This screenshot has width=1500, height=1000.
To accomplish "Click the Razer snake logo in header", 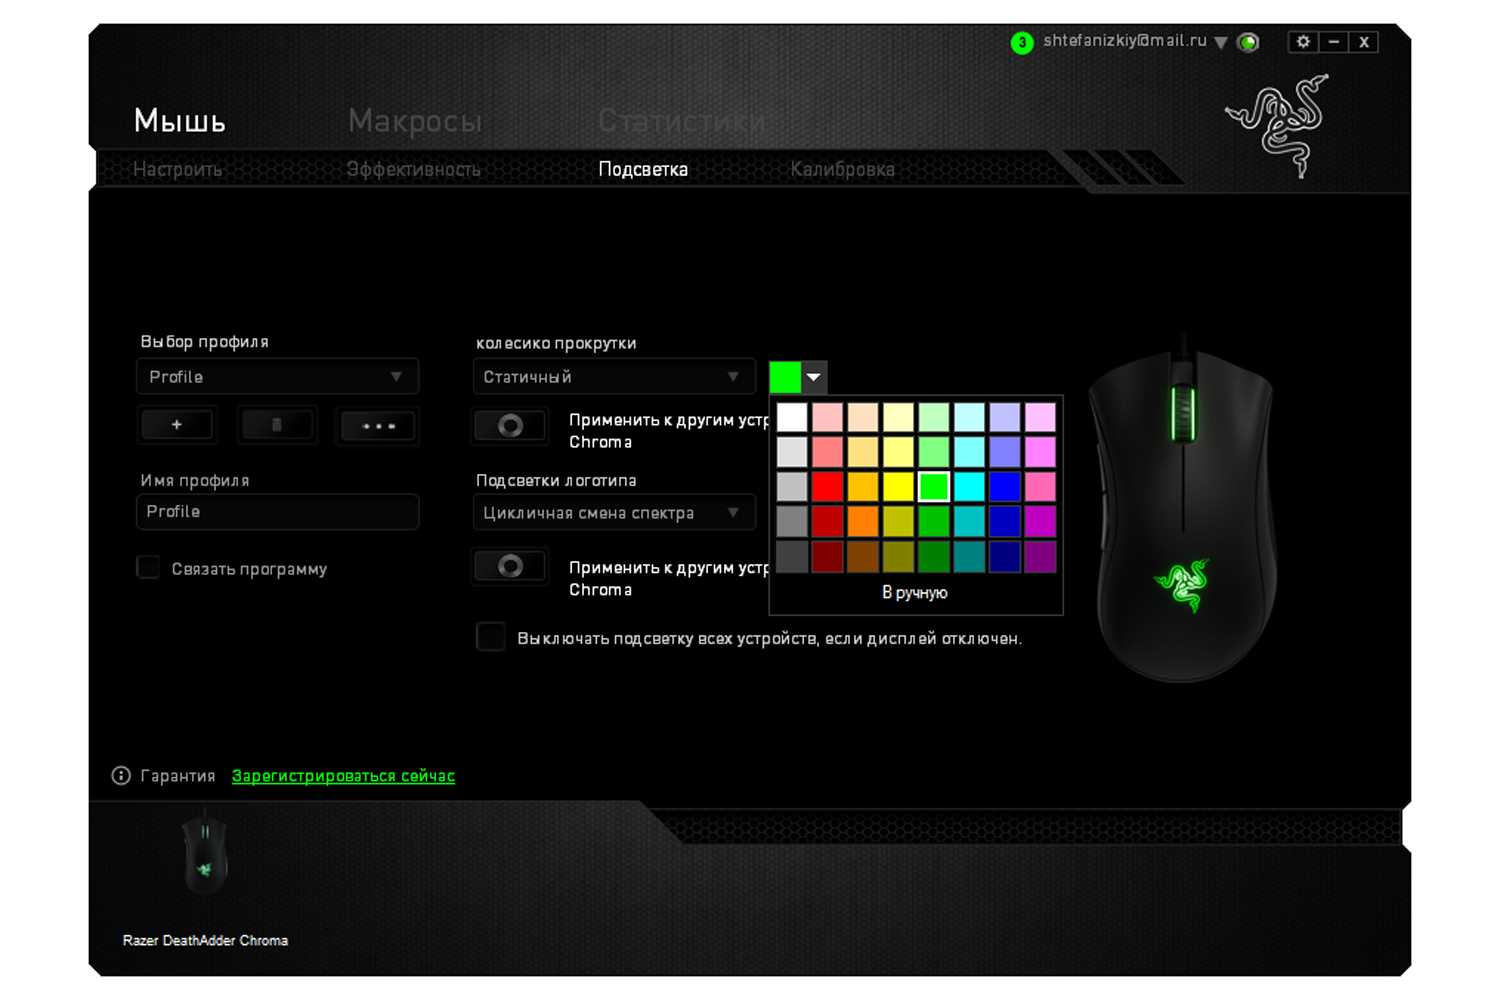I will click(1278, 125).
